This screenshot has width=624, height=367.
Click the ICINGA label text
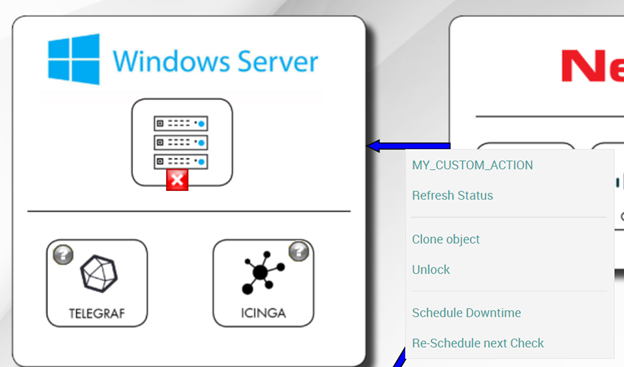tap(263, 313)
